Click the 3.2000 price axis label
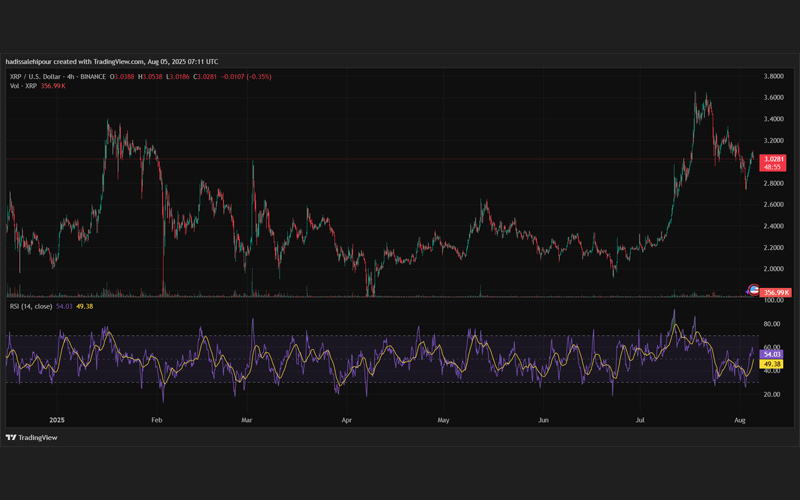 pyautogui.click(x=773, y=140)
